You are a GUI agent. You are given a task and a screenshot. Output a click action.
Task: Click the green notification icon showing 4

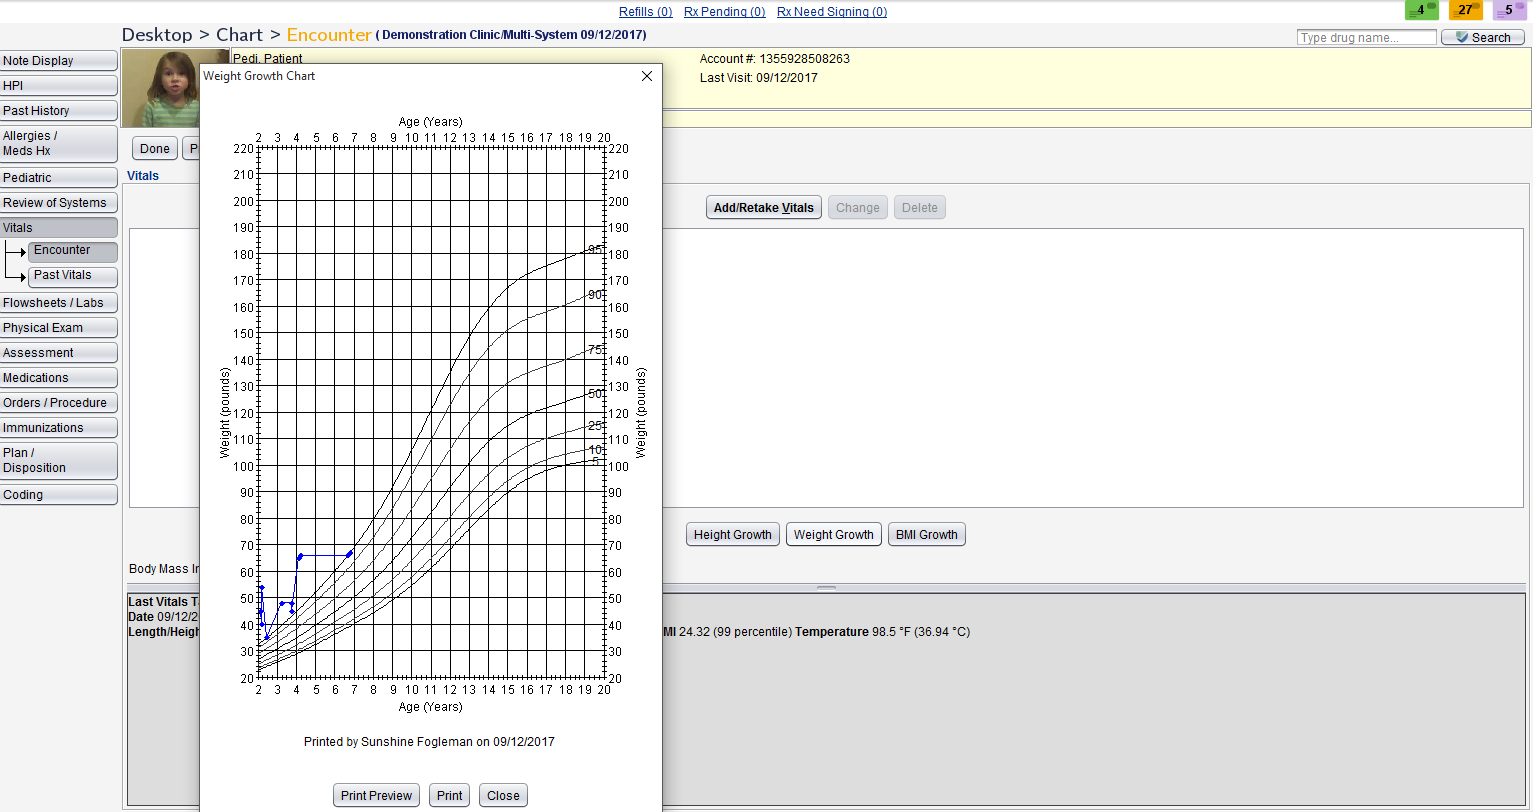[1422, 10]
